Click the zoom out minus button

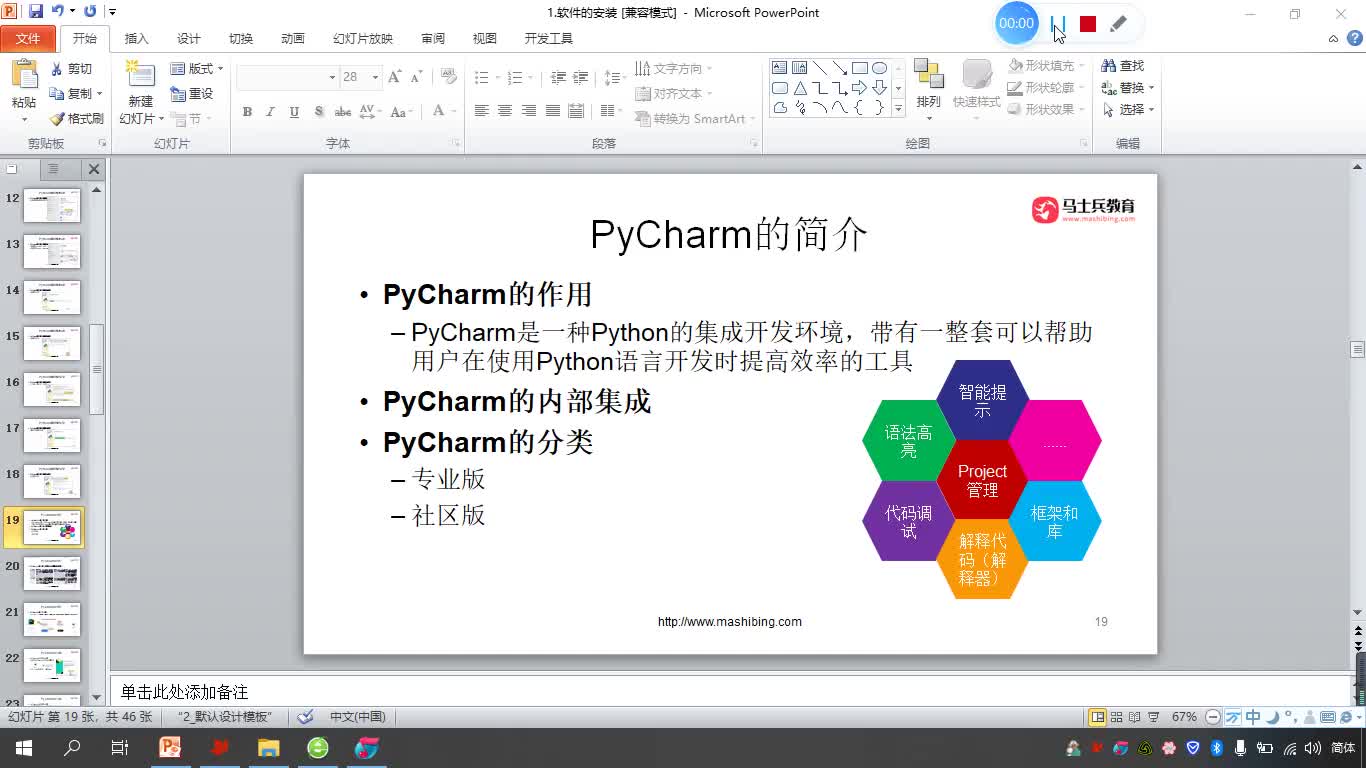[1213, 717]
